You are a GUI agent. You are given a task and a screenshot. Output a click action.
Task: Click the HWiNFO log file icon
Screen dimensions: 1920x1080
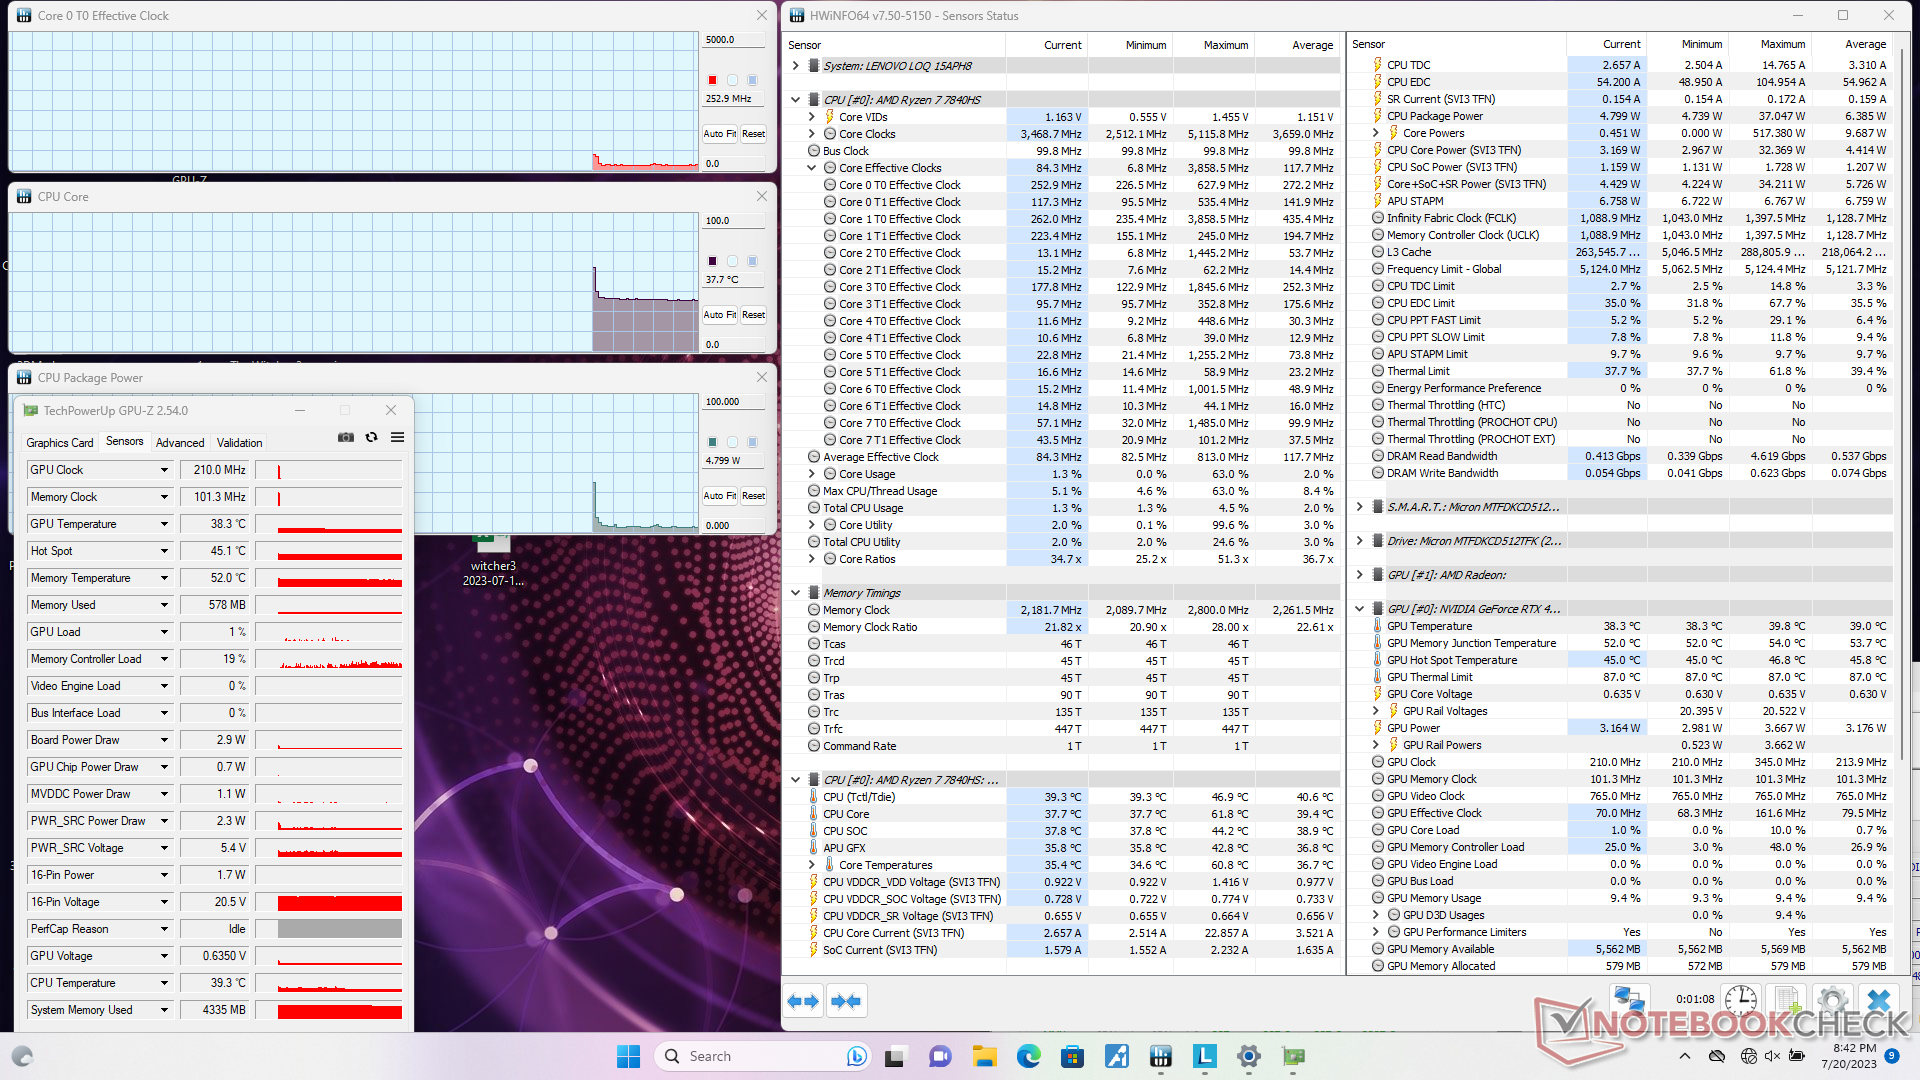(1786, 1000)
